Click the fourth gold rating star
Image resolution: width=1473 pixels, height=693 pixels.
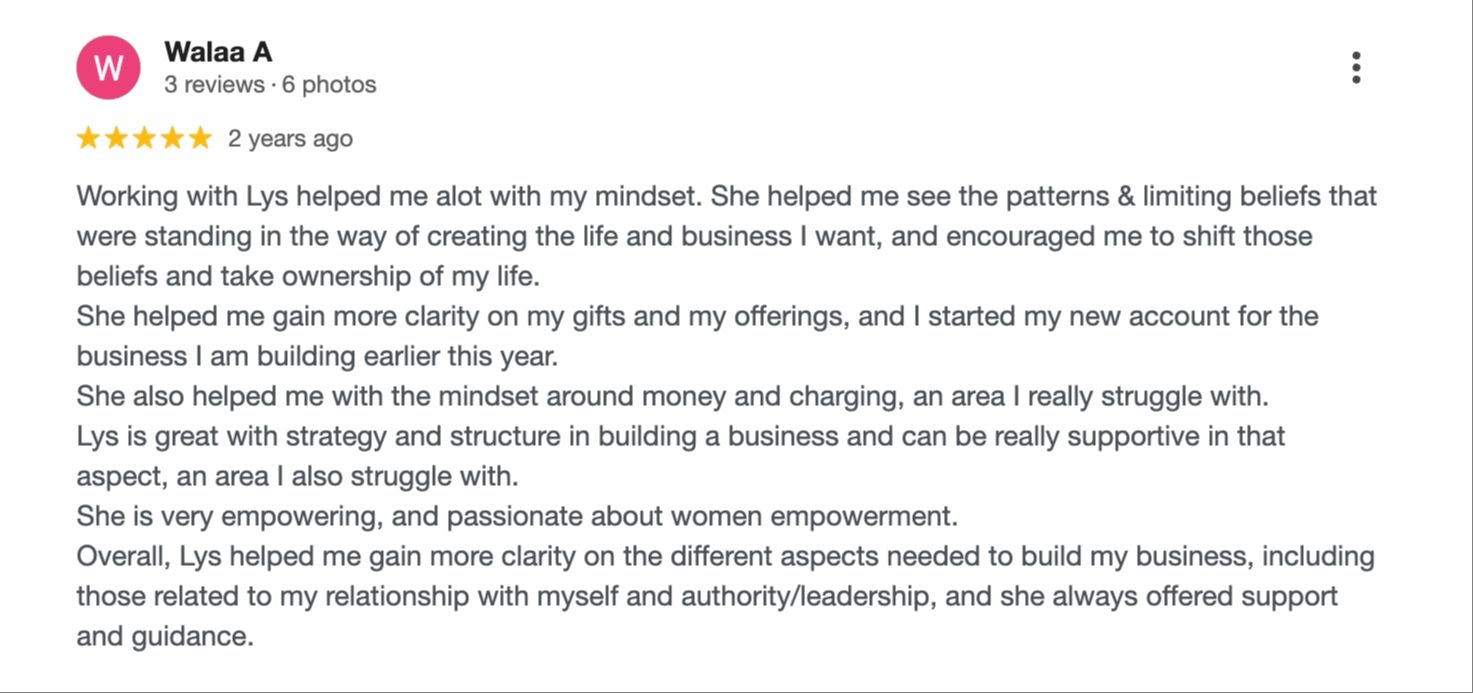pyautogui.click(x=173, y=139)
